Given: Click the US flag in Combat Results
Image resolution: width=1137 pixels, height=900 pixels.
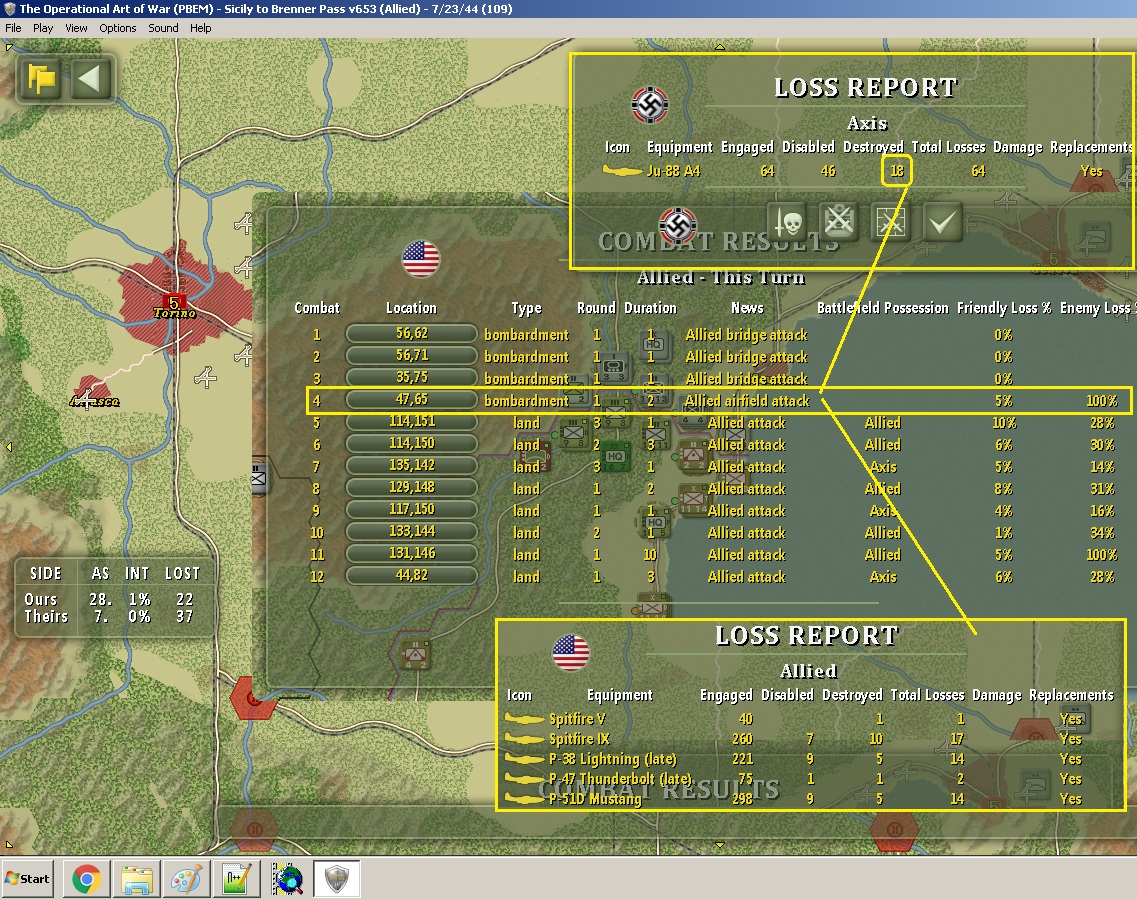Looking at the screenshot, I should (x=421, y=259).
